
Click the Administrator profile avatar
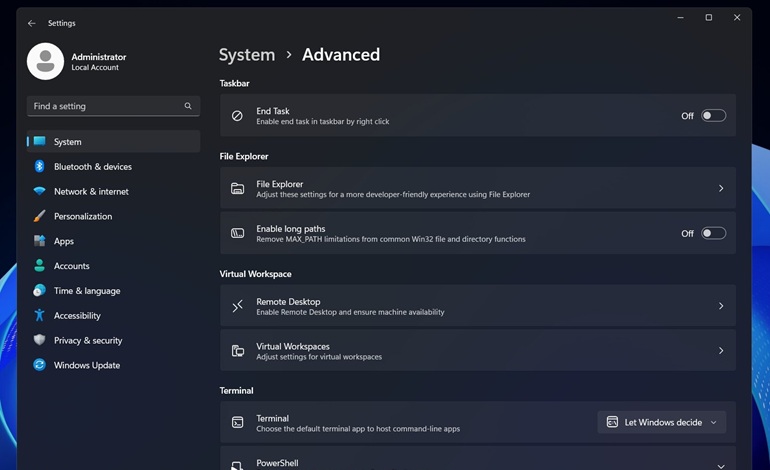pyautogui.click(x=45, y=61)
